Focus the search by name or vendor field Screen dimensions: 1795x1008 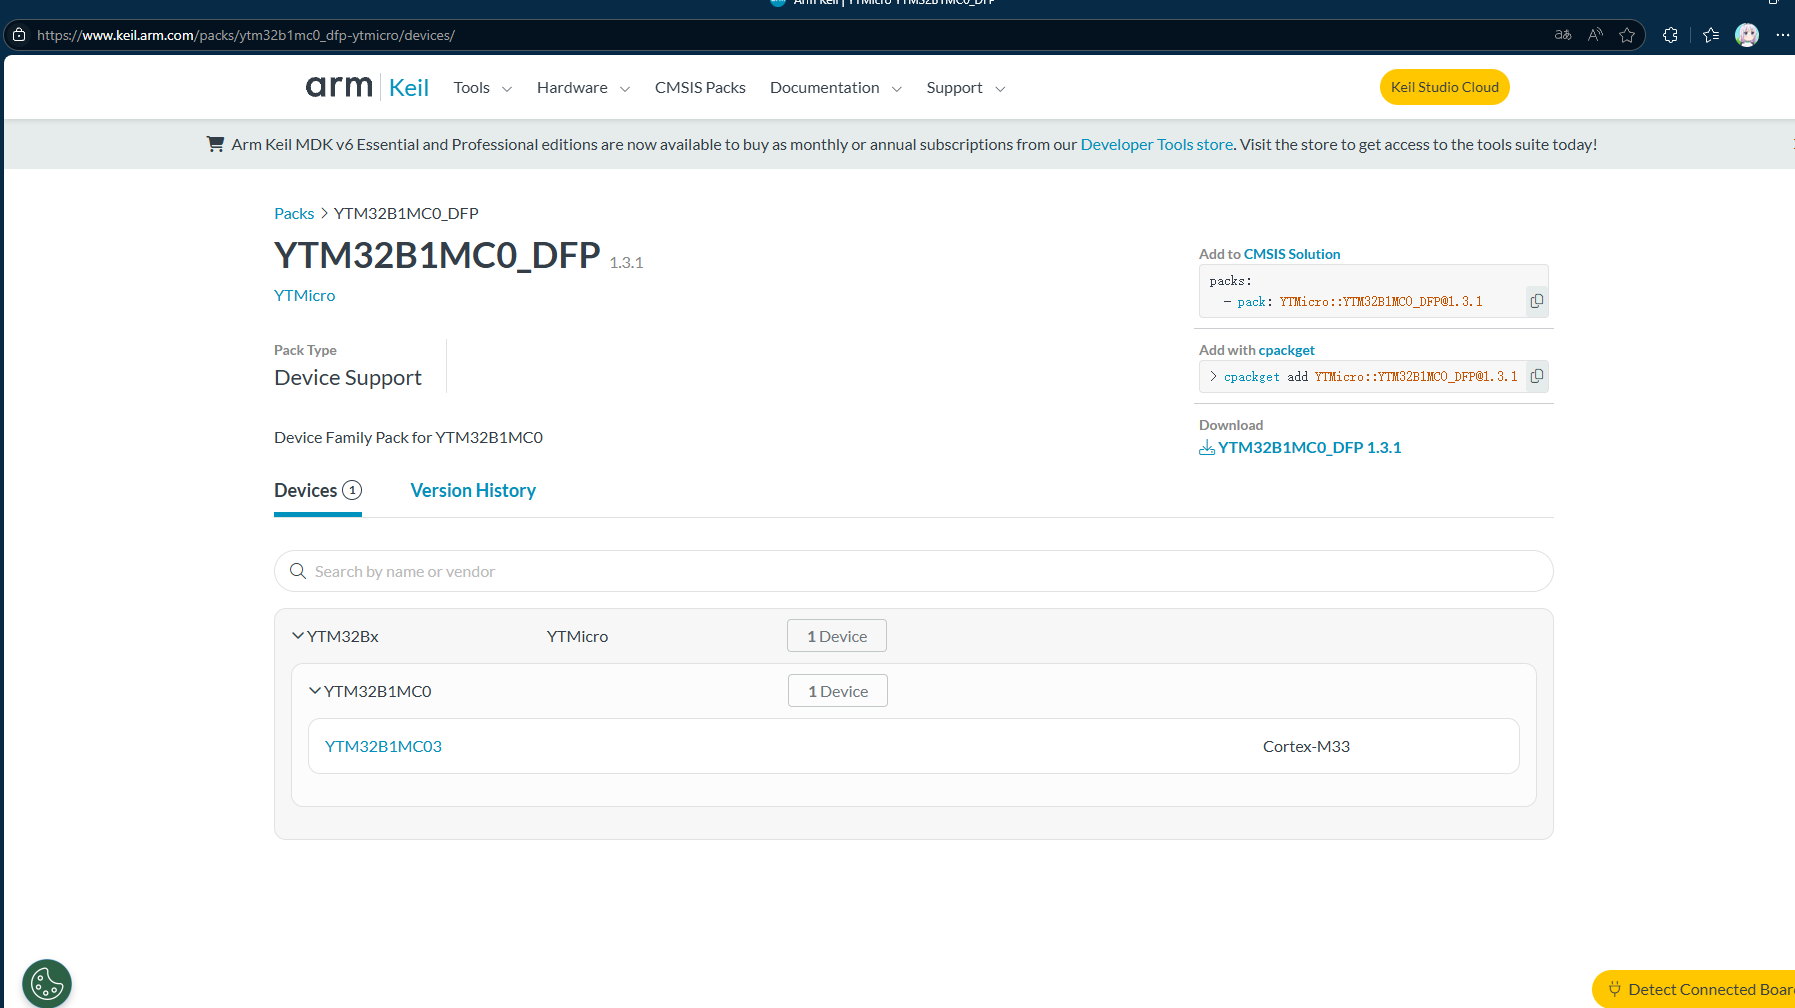pyautogui.click(x=913, y=571)
